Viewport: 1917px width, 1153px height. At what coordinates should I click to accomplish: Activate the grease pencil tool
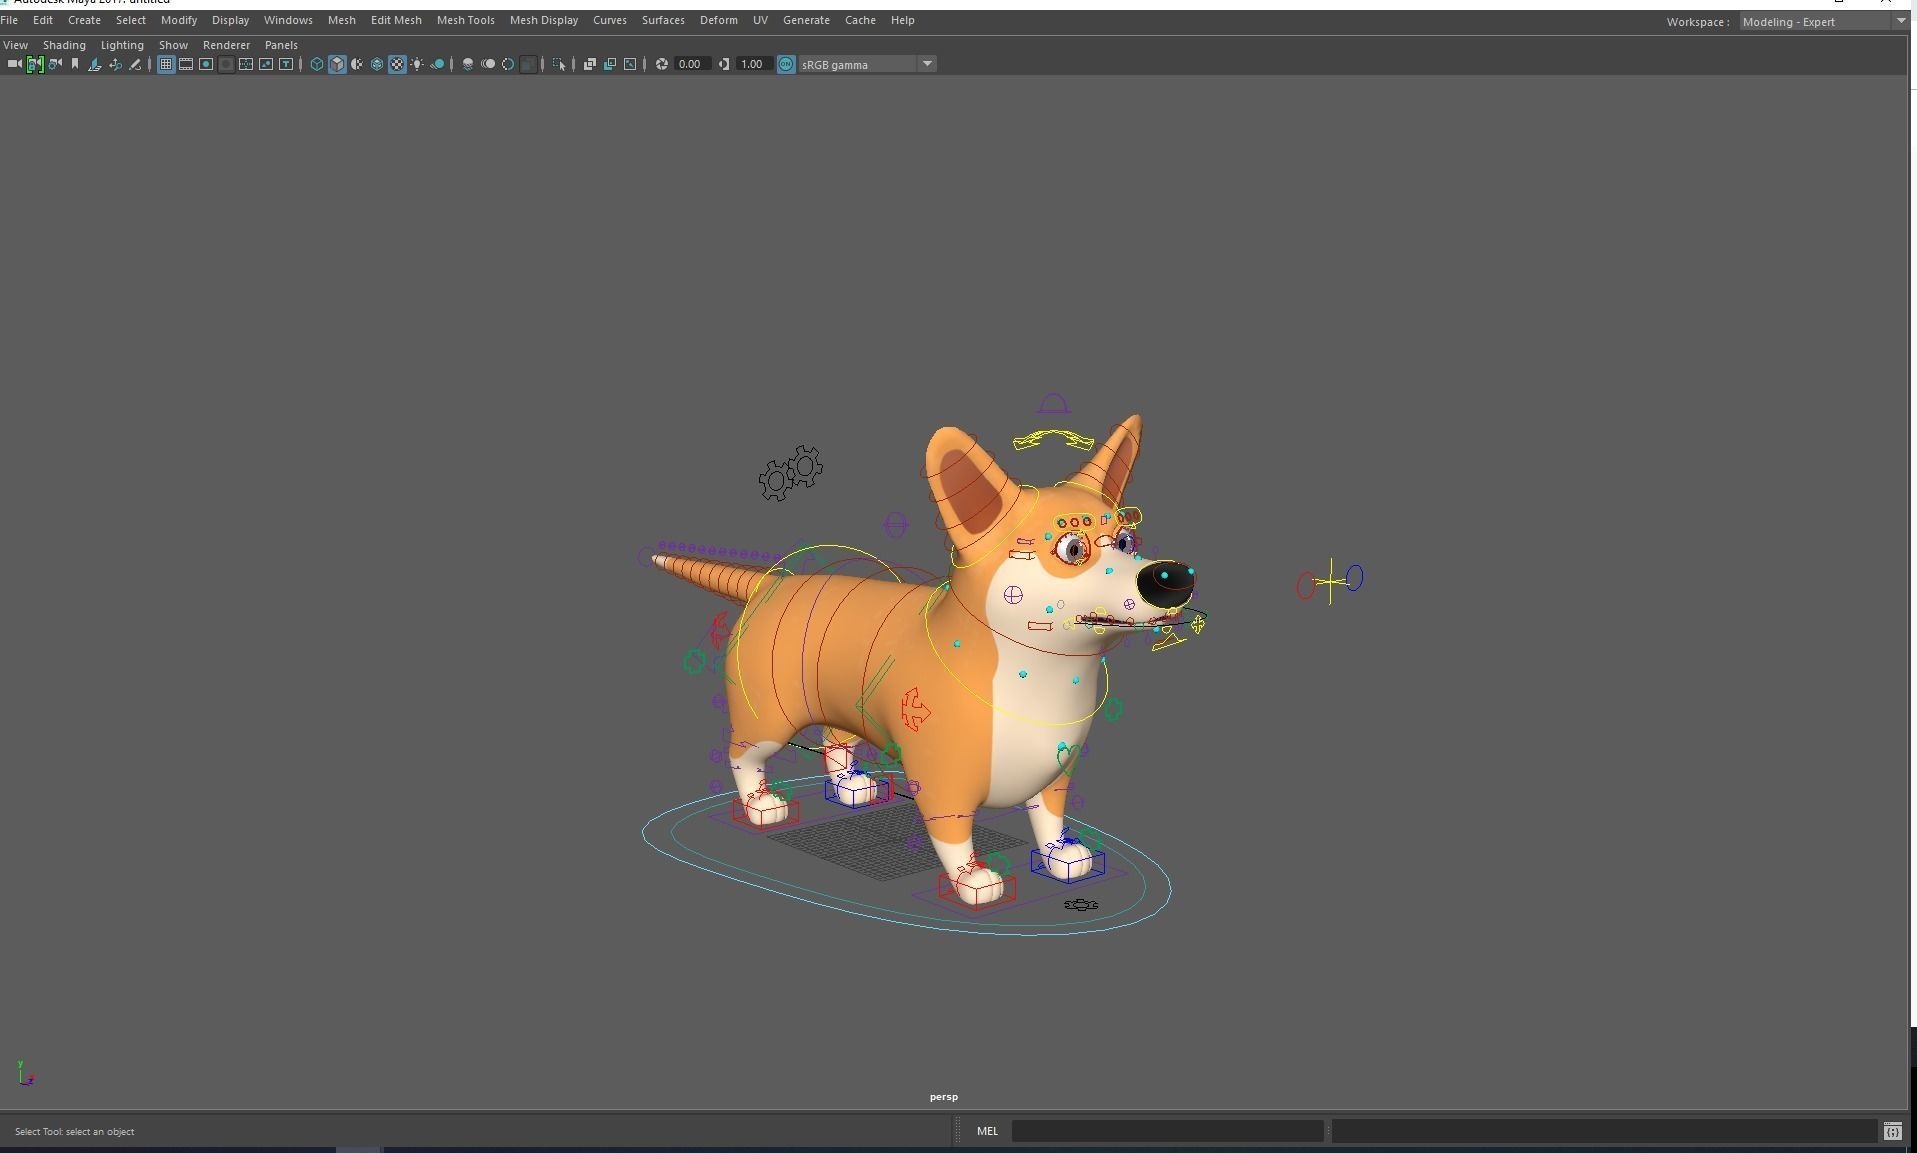[134, 64]
